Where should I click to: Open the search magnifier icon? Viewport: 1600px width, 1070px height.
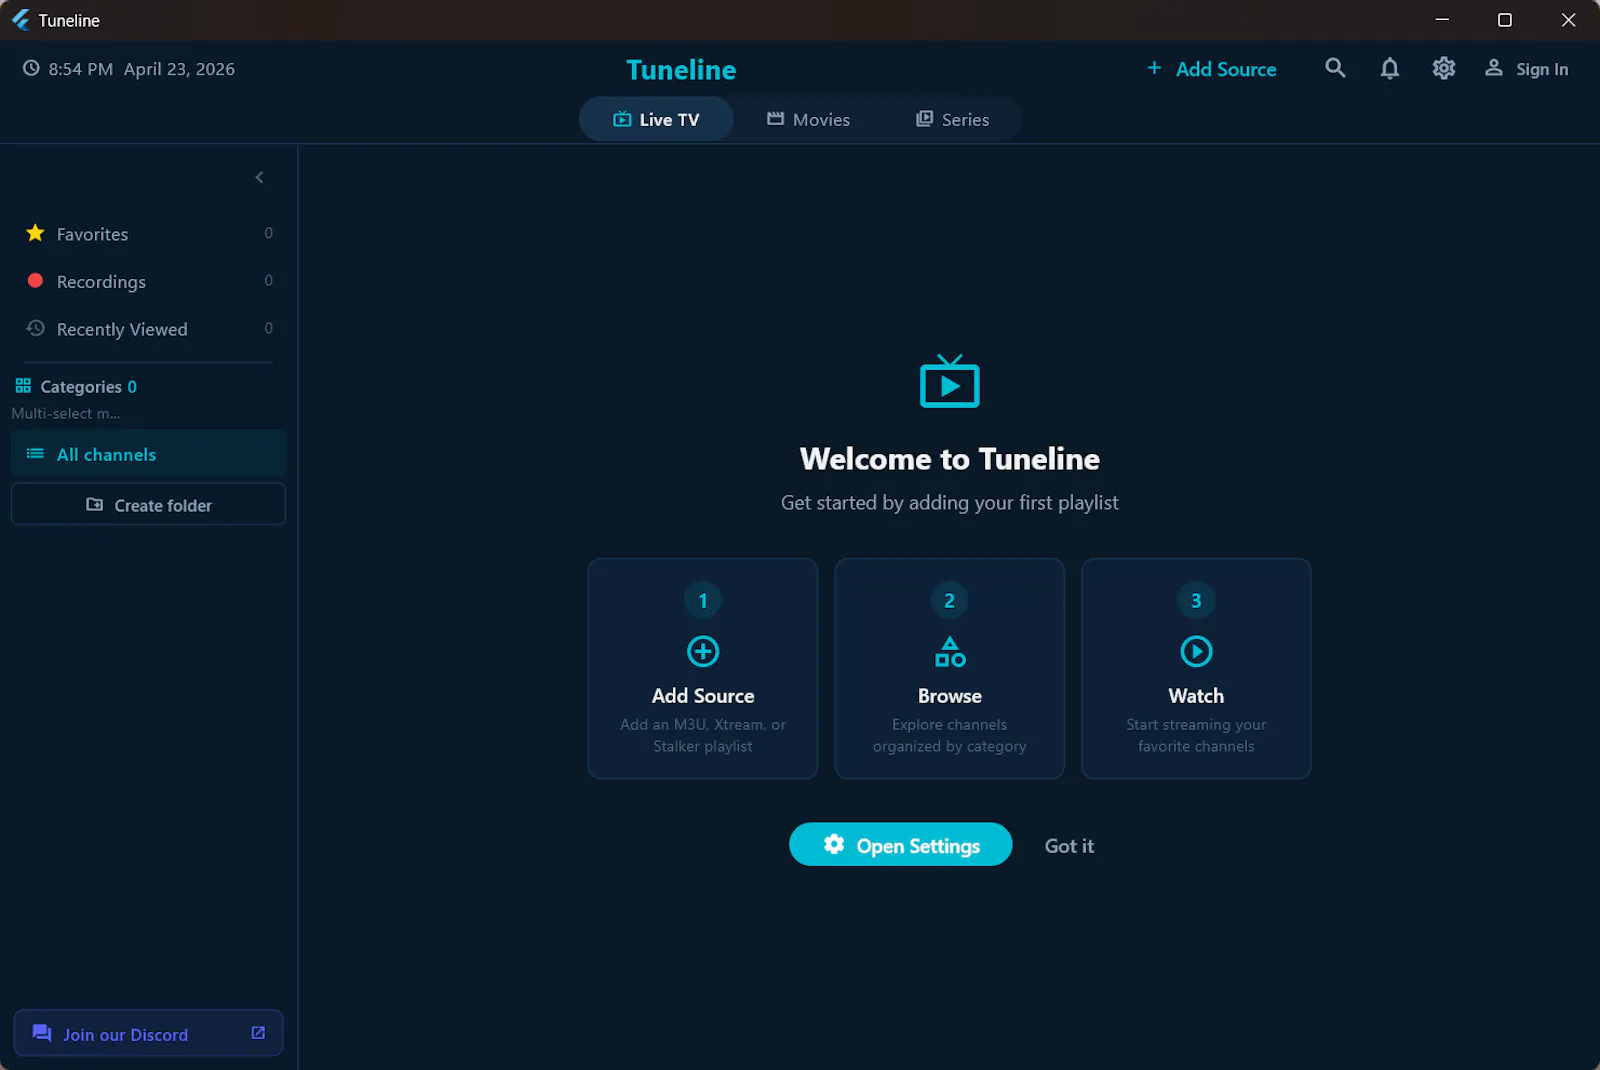coord(1335,68)
